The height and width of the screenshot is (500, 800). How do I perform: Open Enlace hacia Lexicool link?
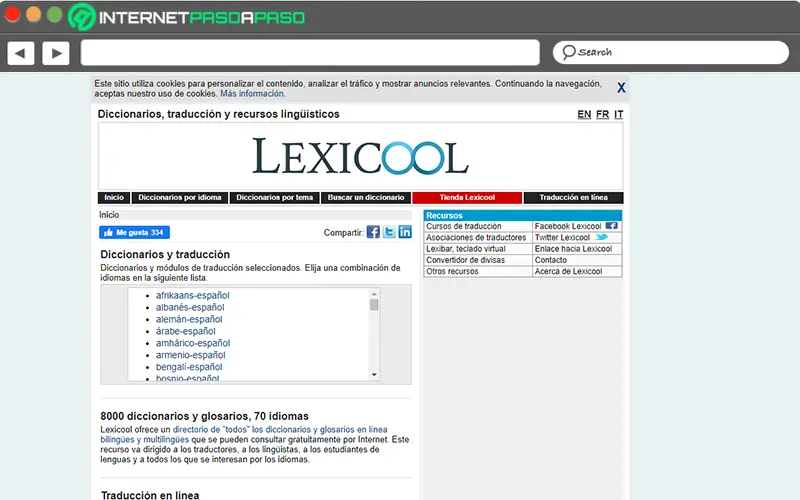pos(573,249)
